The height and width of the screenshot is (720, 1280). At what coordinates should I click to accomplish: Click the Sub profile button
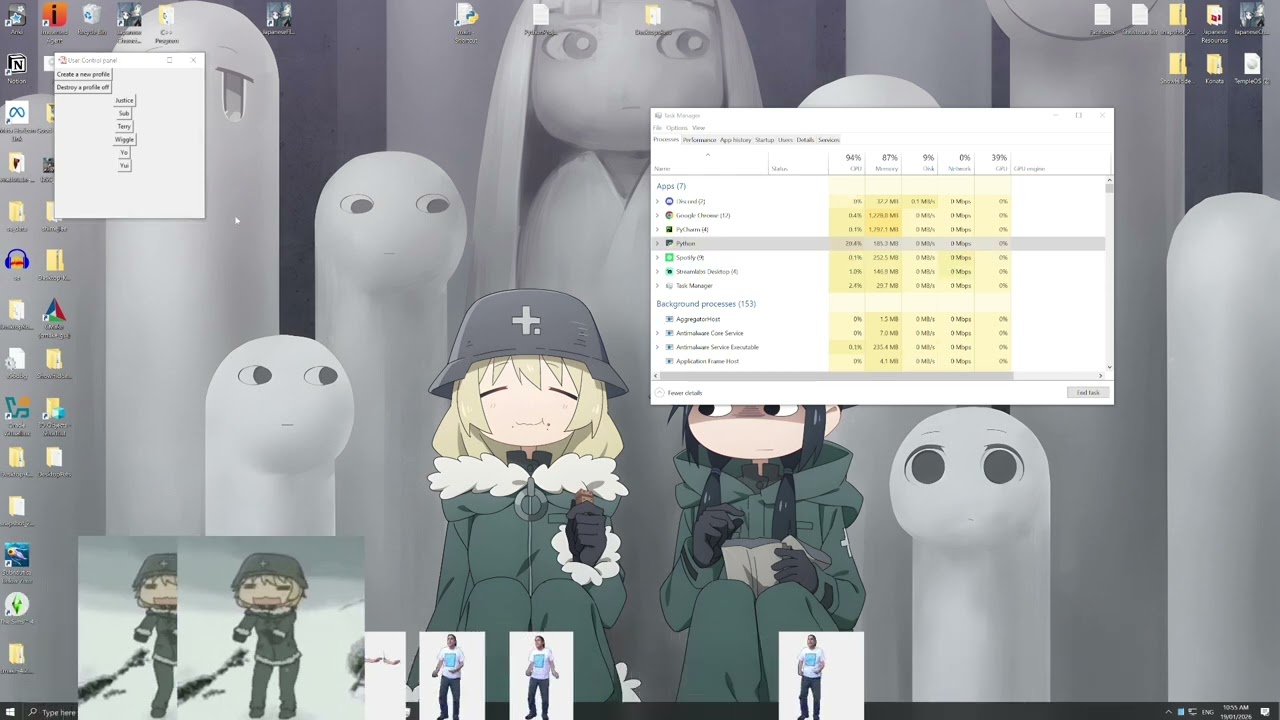coord(124,113)
